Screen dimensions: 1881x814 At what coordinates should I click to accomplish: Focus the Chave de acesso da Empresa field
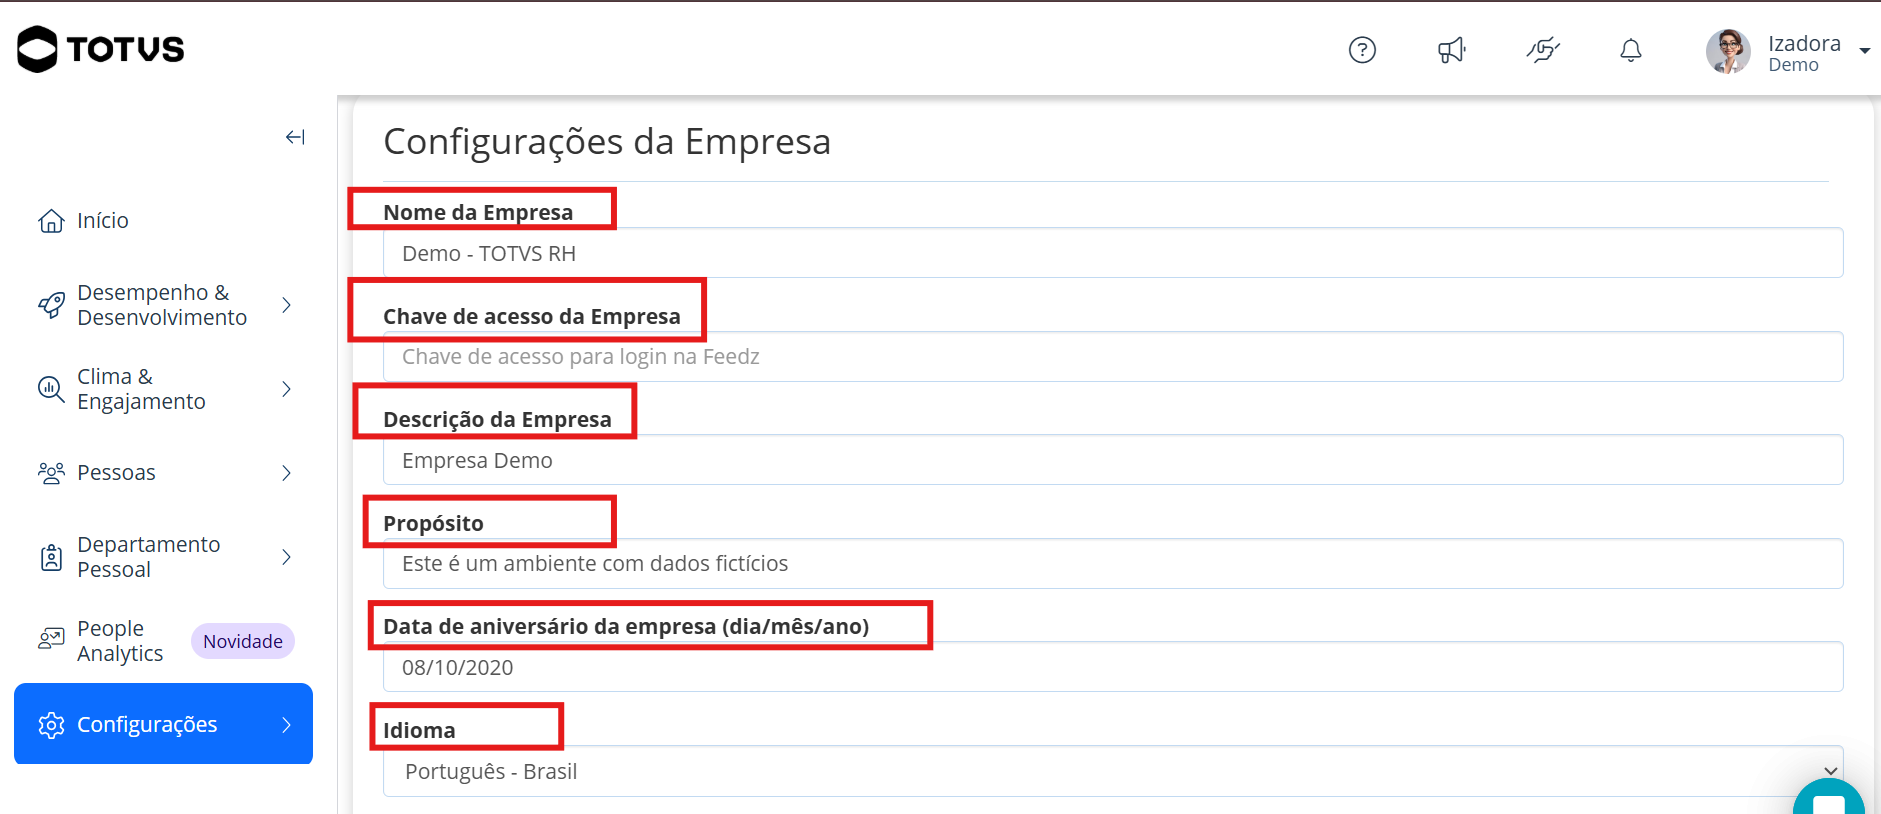[x=1113, y=357]
